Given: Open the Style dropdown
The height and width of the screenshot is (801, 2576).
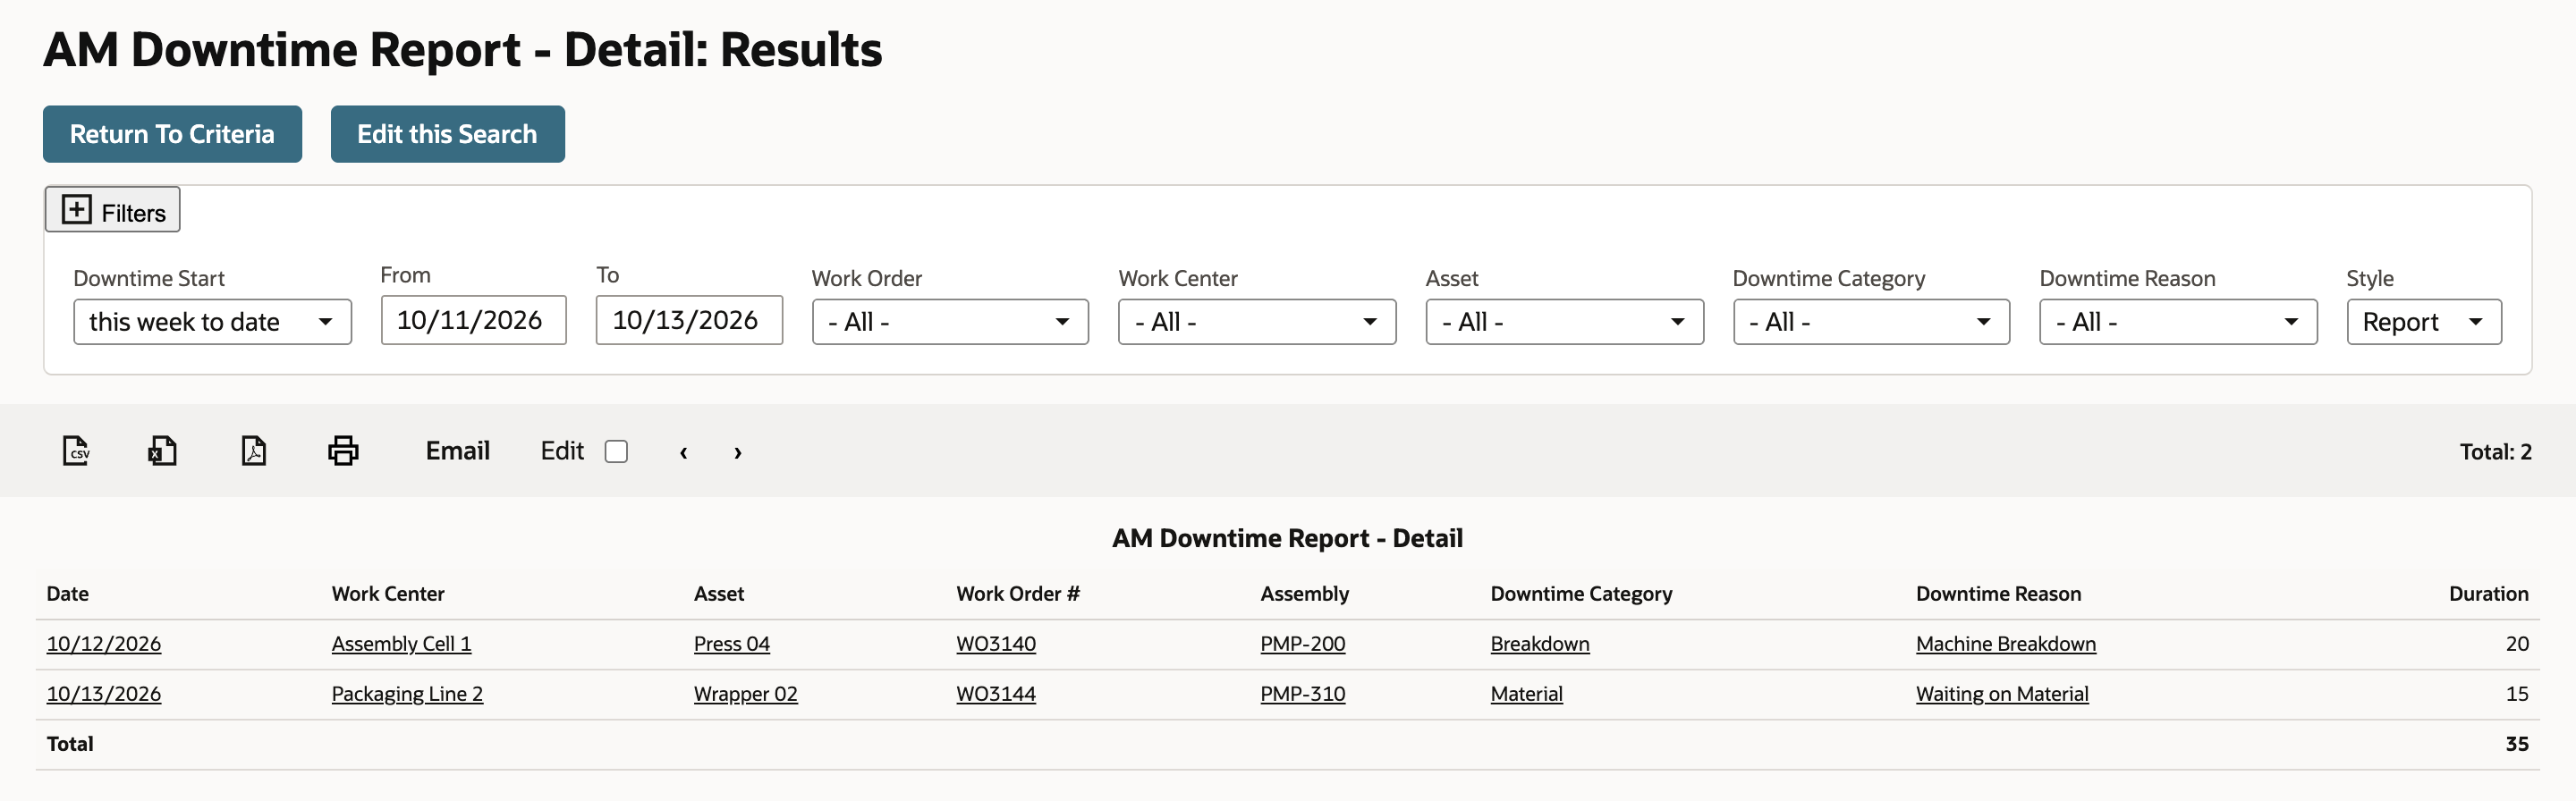Looking at the screenshot, I should tap(2424, 322).
